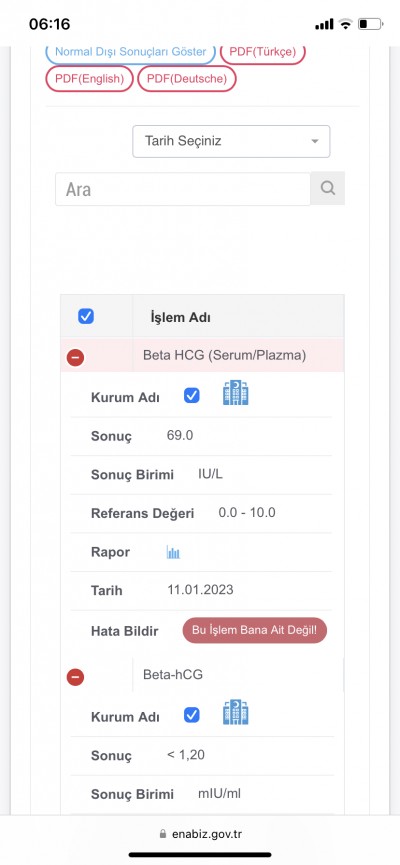The width and height of the screenshot is (400, 865).
Task: Open the Rapor chart icon
Action: [173, 552]
